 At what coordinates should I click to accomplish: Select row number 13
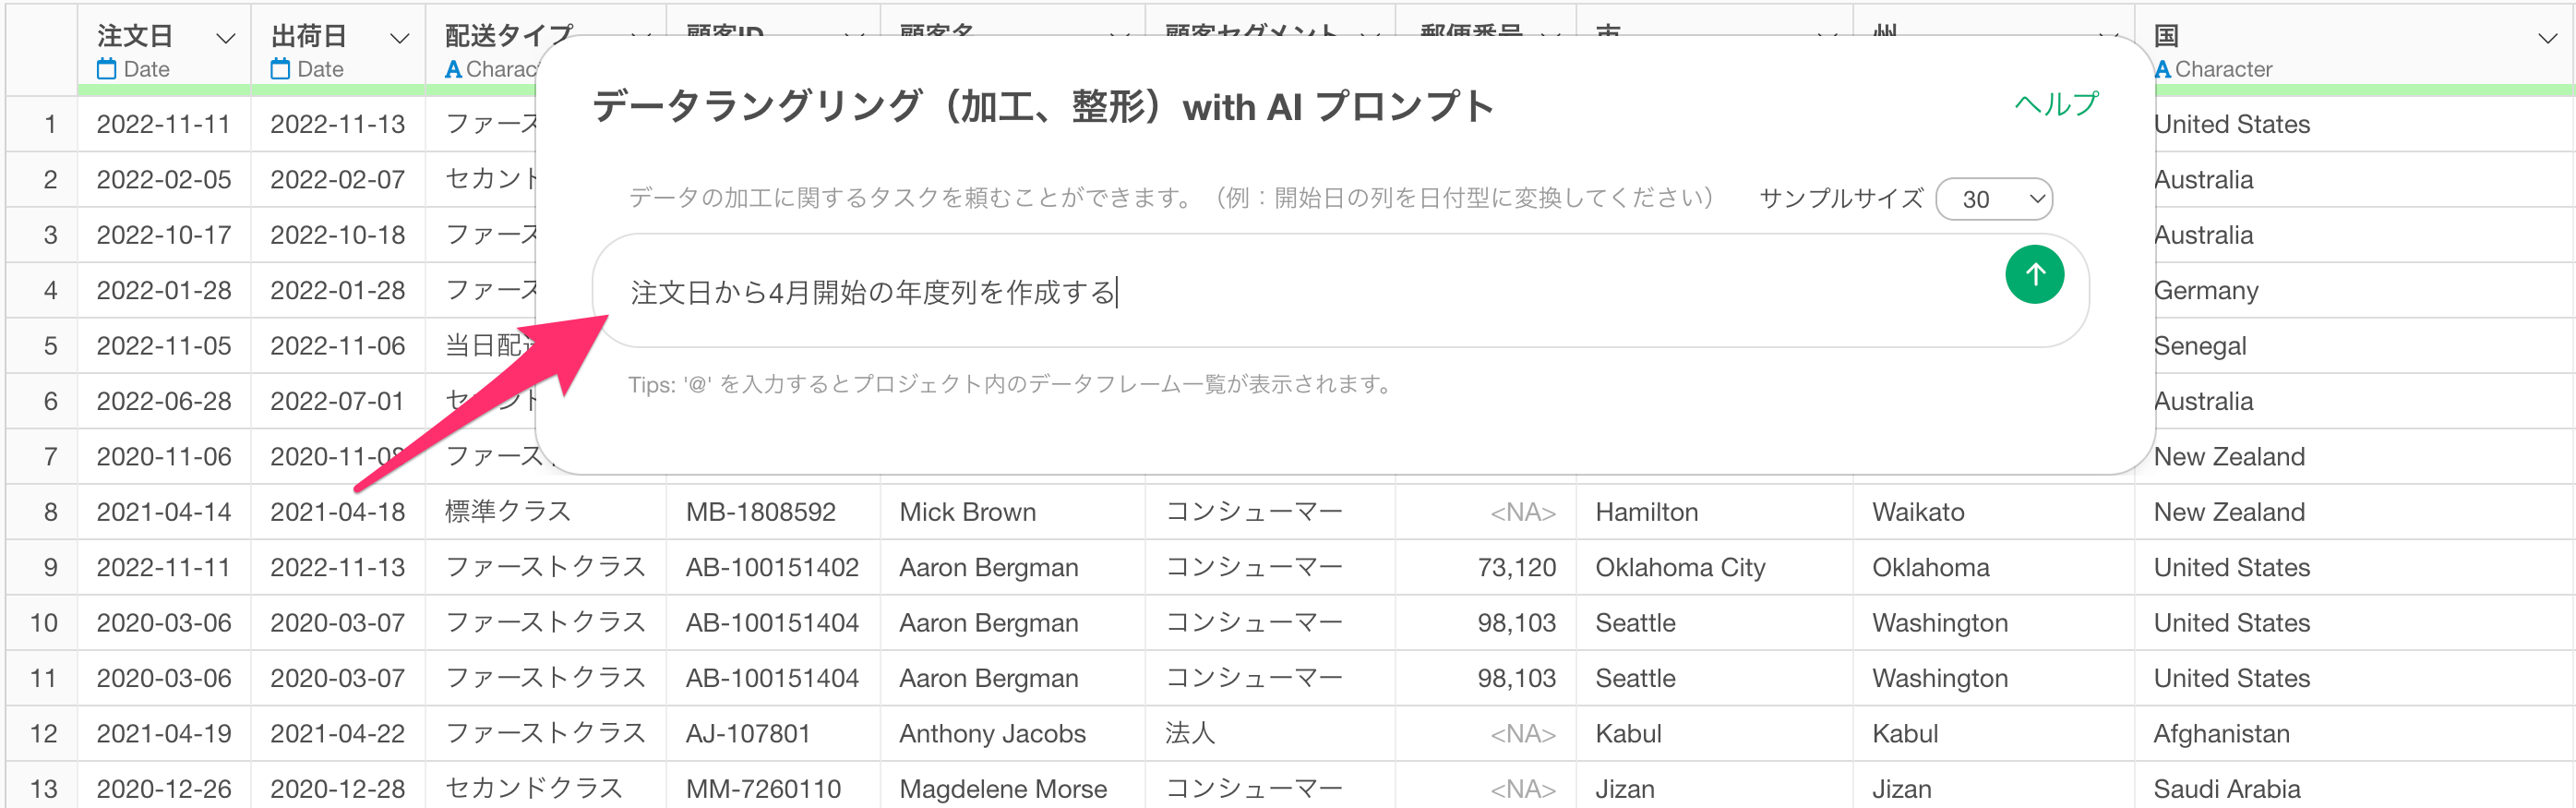pos(44,788)
